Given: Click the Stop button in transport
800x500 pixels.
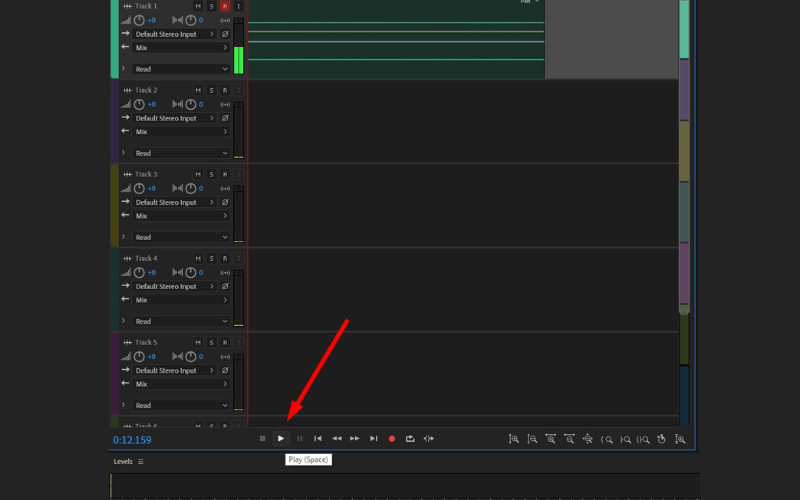Looking at the screenshot, I should tap(262, 438).
